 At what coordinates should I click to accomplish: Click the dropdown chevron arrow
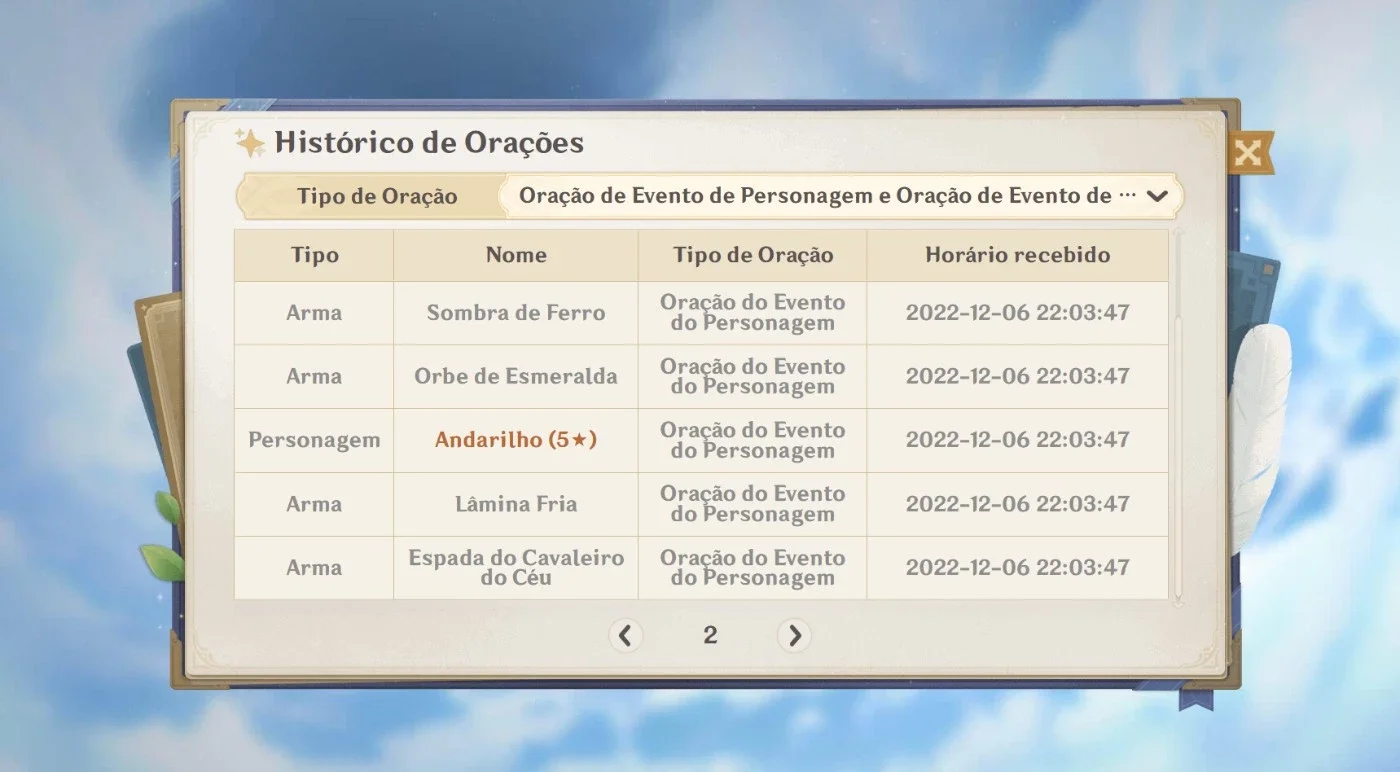pyautogui.click(x=1157, y=196)
